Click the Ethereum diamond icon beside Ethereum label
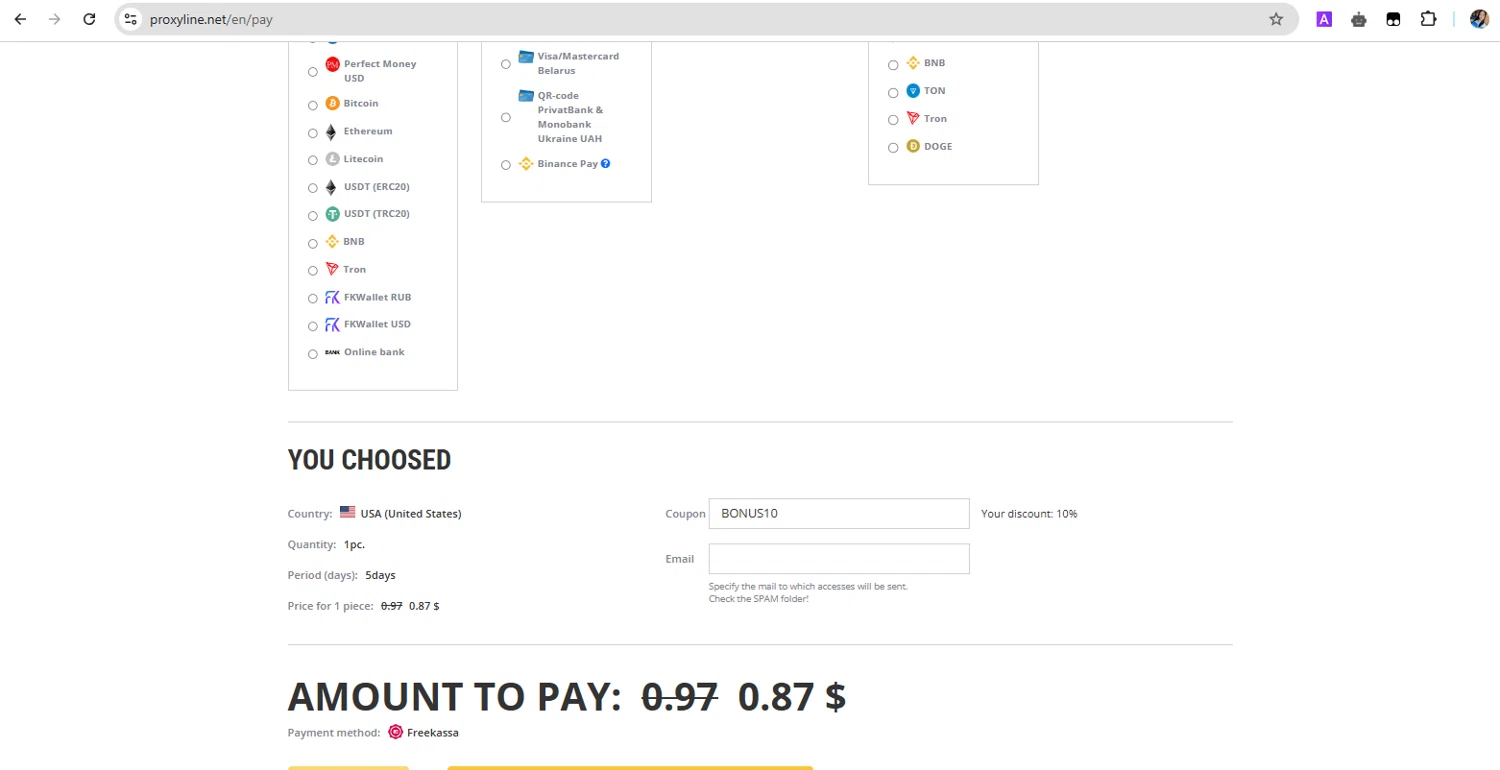Image resolution: width=1500 pixels, height=770 pixels. point(331,132)
